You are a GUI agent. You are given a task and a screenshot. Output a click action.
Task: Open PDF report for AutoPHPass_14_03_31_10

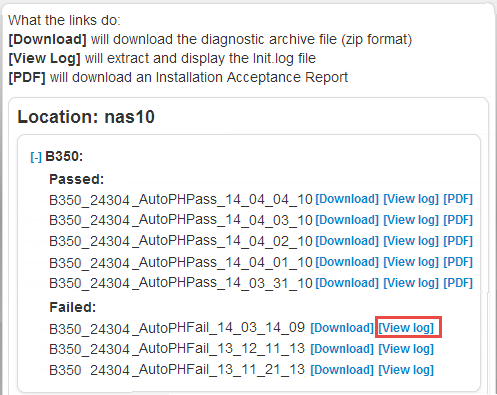[x=458, y=283]
